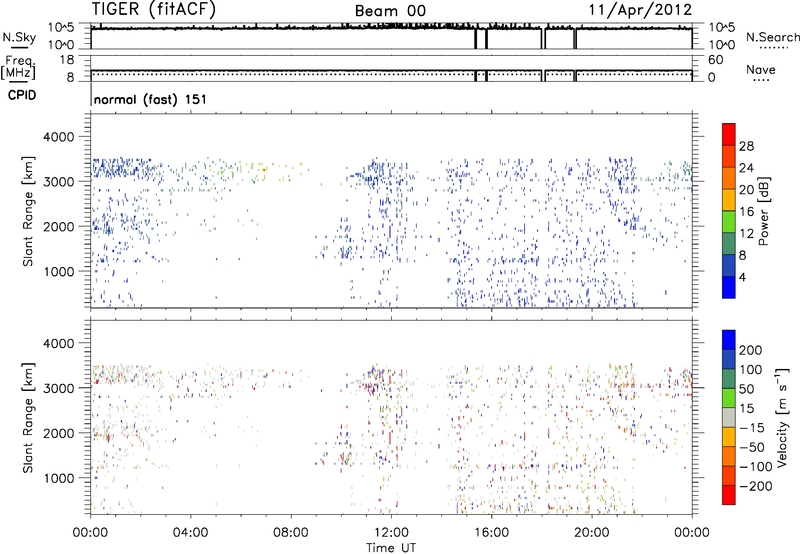Click the 20:00 time tick label
The image size is (800, 554).
coord(591,533)
